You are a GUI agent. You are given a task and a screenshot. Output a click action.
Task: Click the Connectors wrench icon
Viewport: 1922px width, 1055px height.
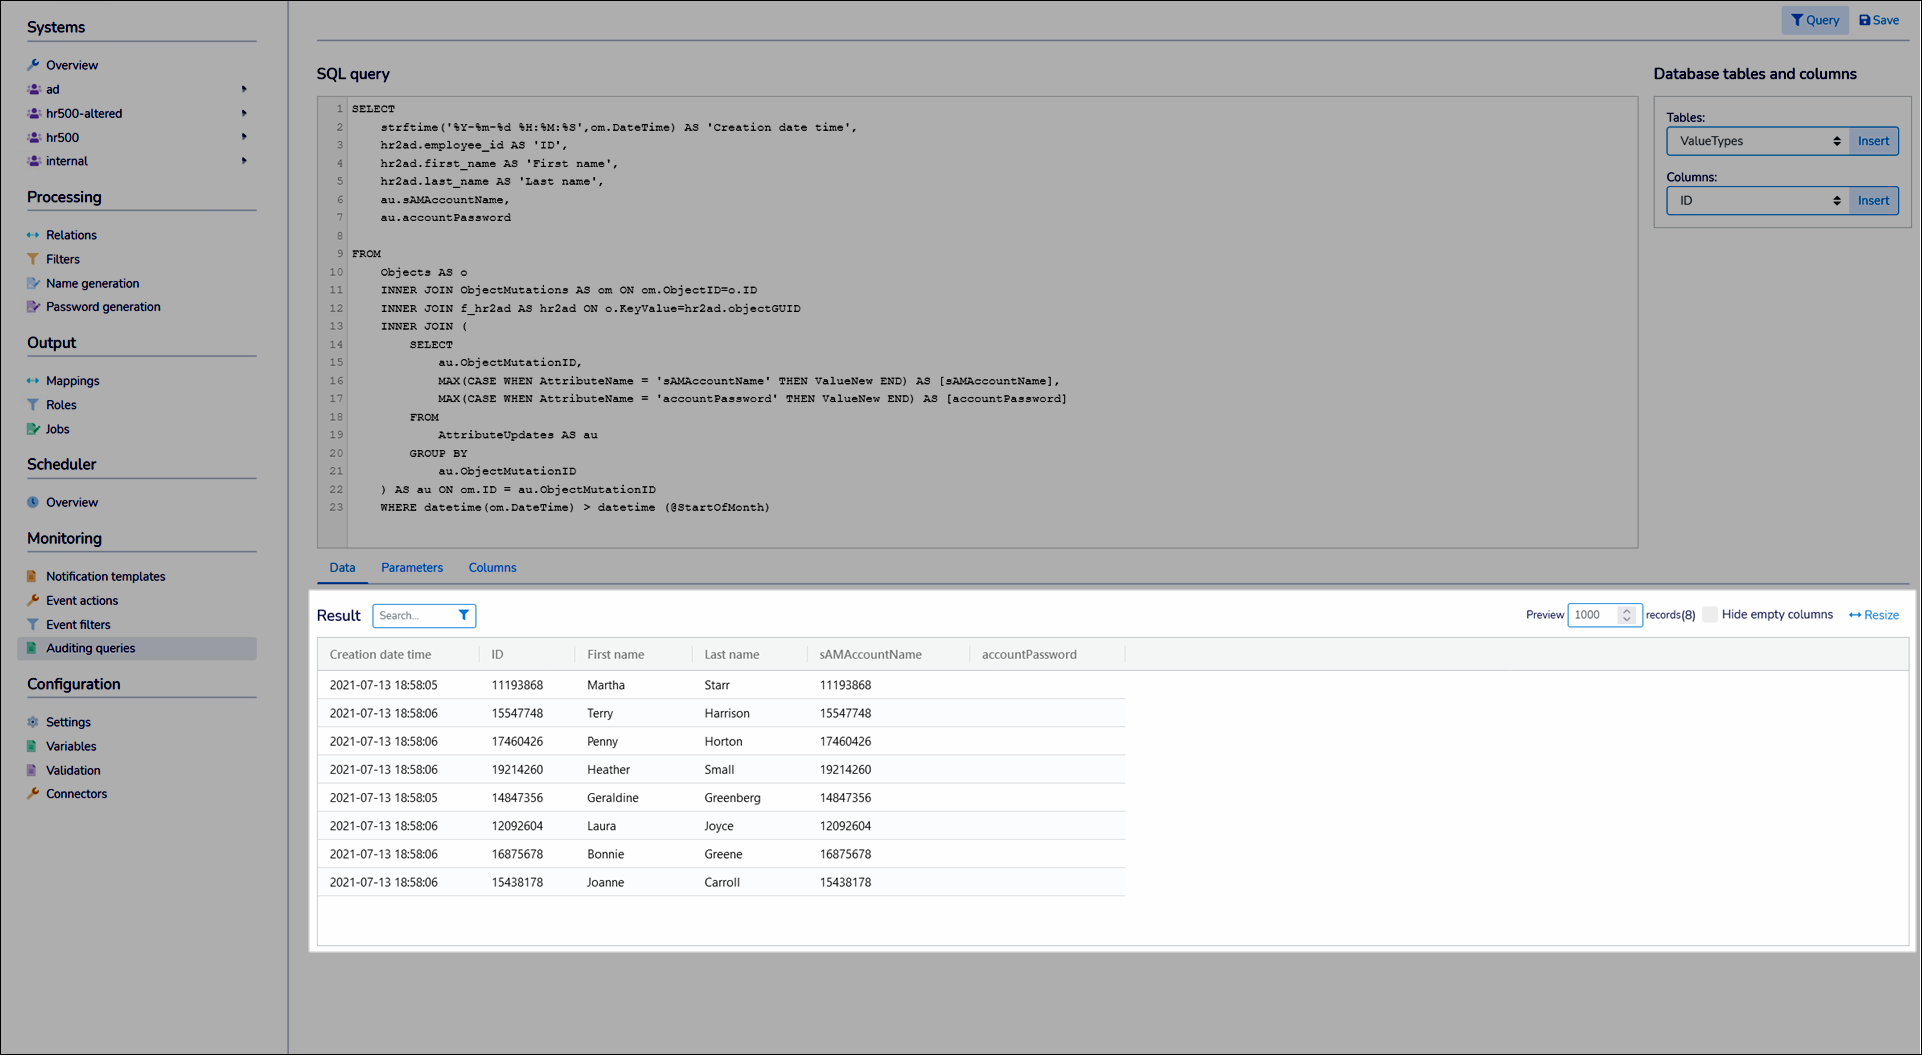tap(33, 794)
